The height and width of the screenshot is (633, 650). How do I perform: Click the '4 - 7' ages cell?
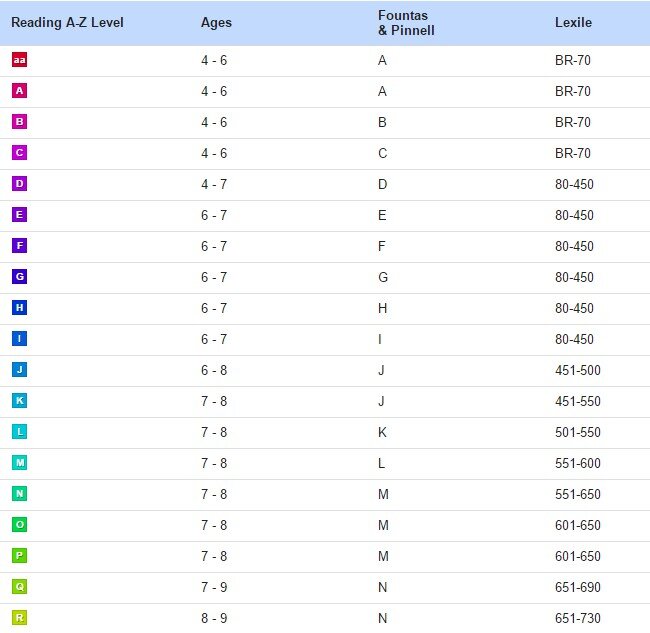pyautogui.click(x=214, y=184)
